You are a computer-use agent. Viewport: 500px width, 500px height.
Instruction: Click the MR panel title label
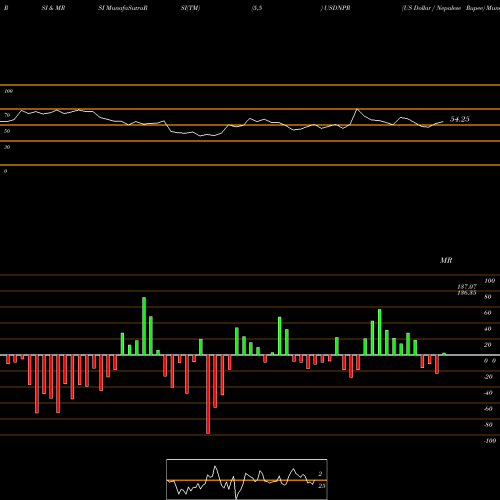(x=446, y=260)
